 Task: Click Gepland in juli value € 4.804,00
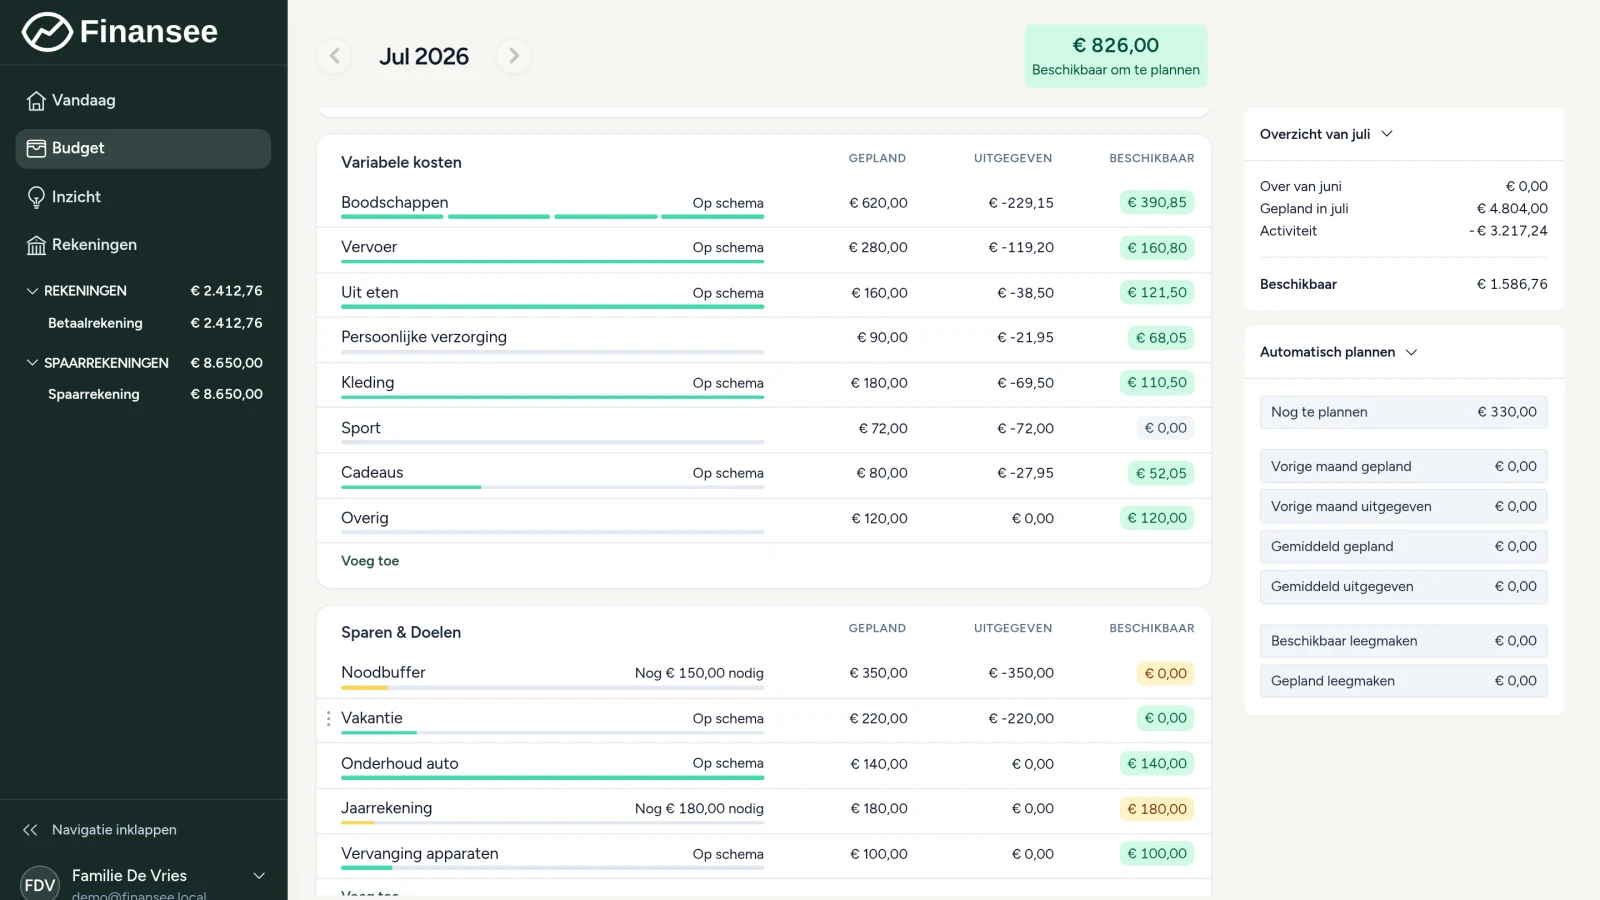click(1512, 209)
